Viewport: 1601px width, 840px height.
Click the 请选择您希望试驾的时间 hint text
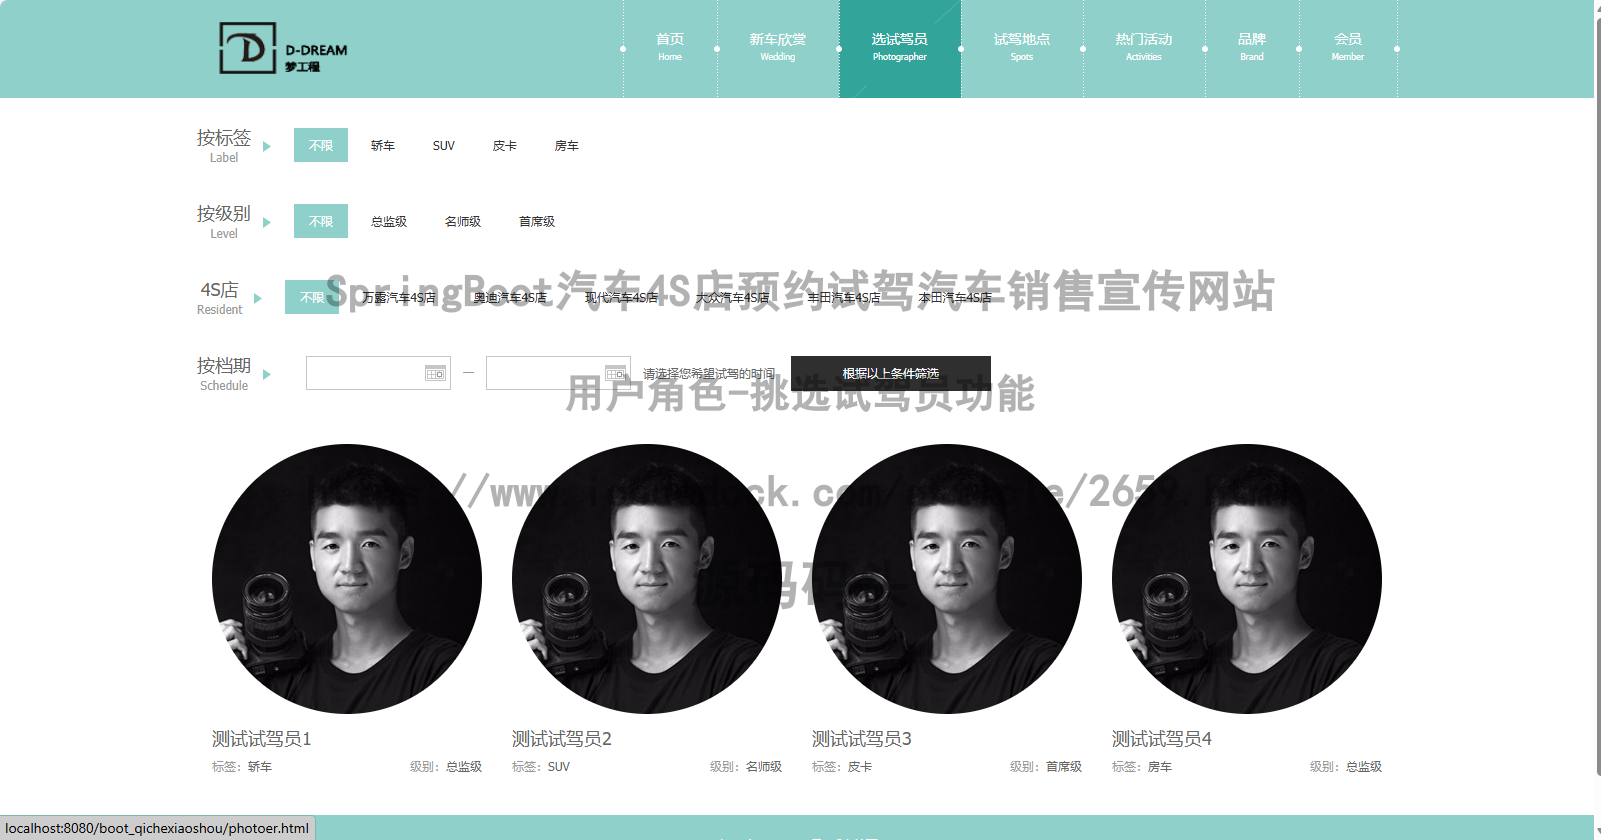[x=709, y=374]
